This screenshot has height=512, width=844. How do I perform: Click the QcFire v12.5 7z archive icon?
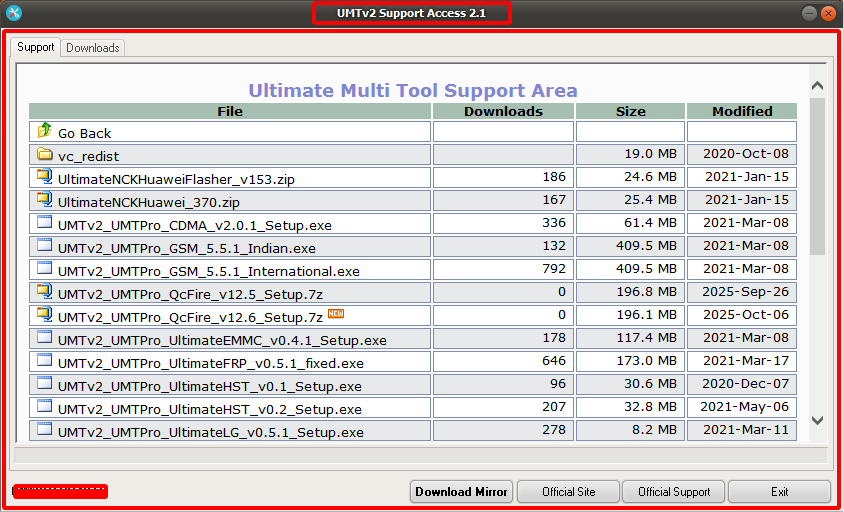coord(44,292)
